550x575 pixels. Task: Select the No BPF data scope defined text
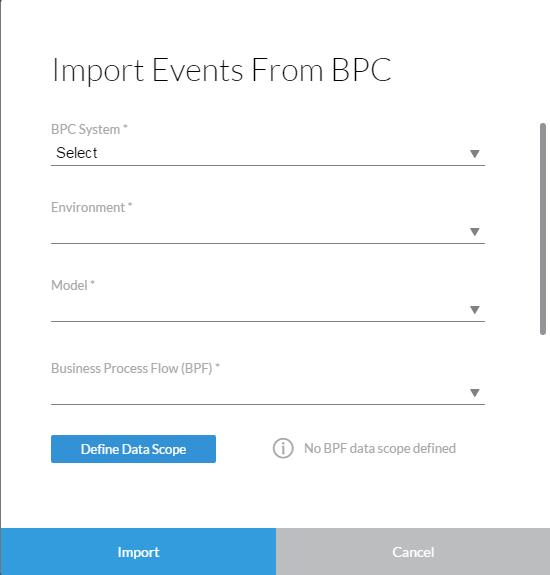380,448
